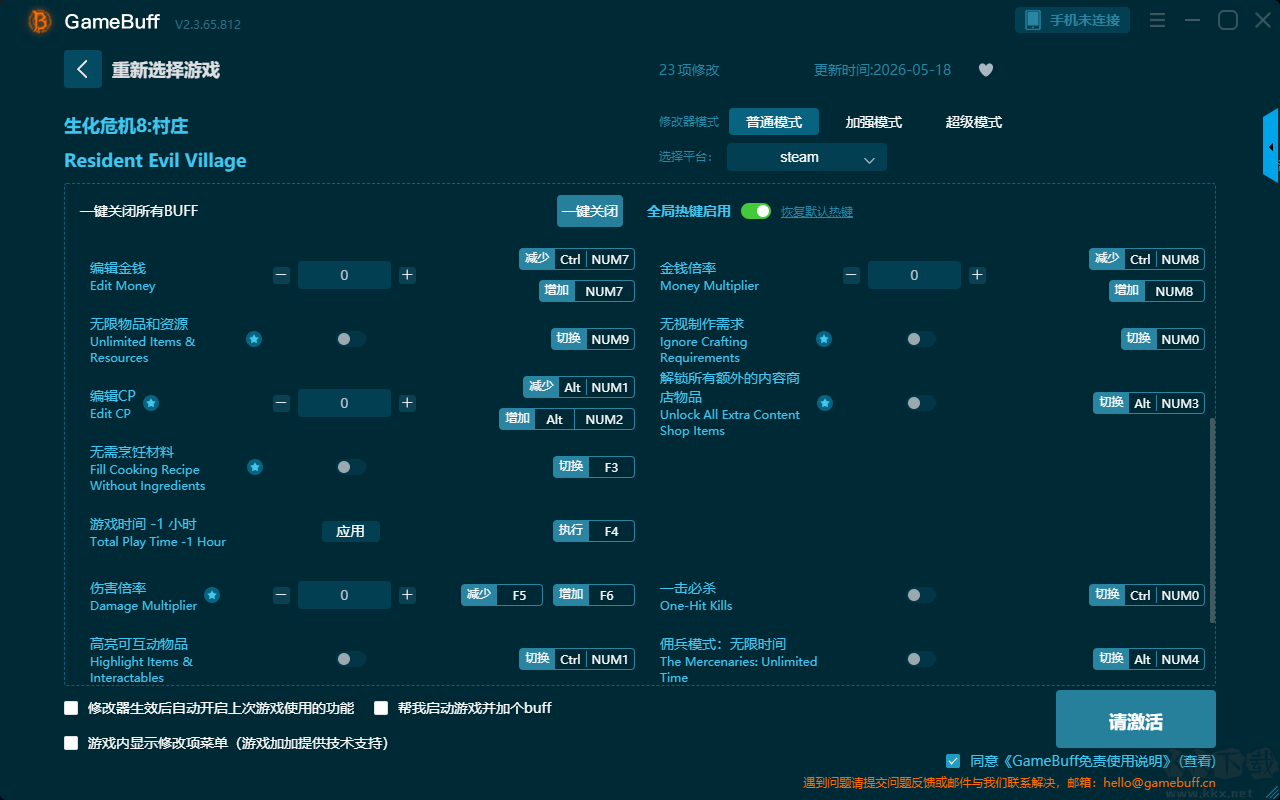Go back using the back arrow button
The width and height of the screenshot is (1280, 800).
[x=83, y=69]
